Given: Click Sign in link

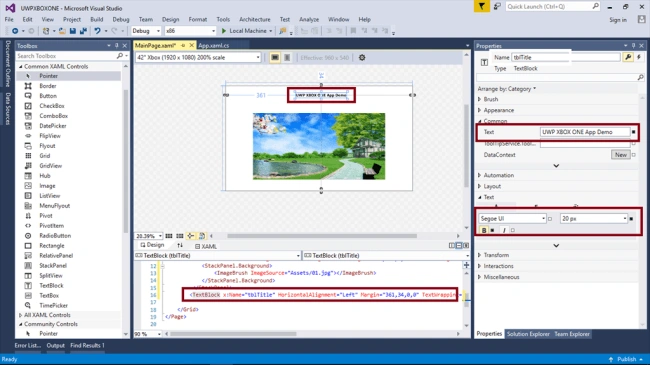Looking at the screenshot, I should point(618,20).
